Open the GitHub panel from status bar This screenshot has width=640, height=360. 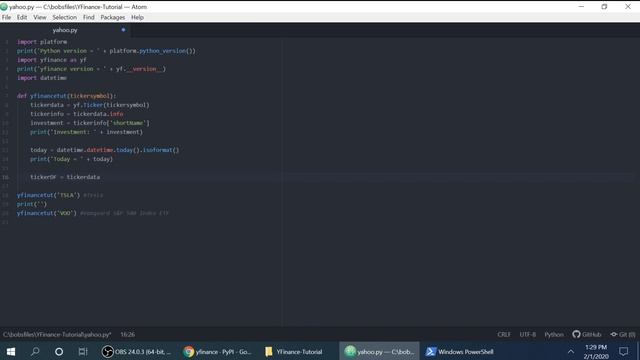coord(587,334)
